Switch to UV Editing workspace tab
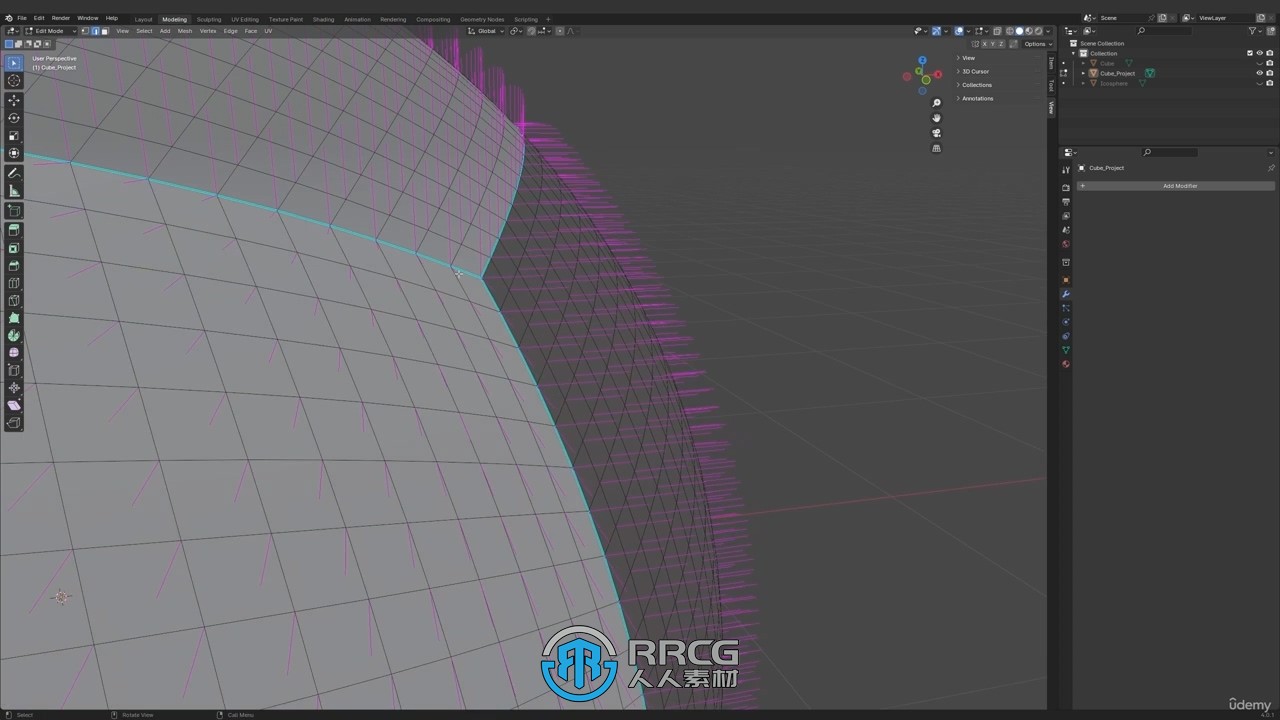Image resolution: width=1280 pixels, height=720 pixels. [245, 19]
